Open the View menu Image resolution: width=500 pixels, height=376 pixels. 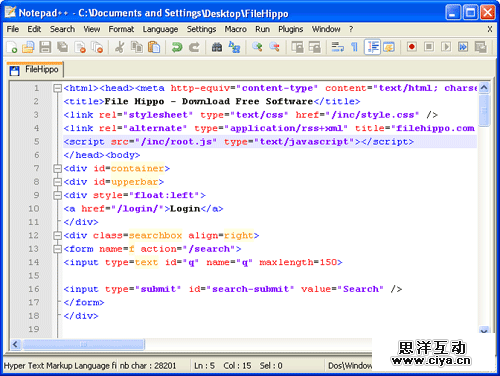click(x=91, y=29)
